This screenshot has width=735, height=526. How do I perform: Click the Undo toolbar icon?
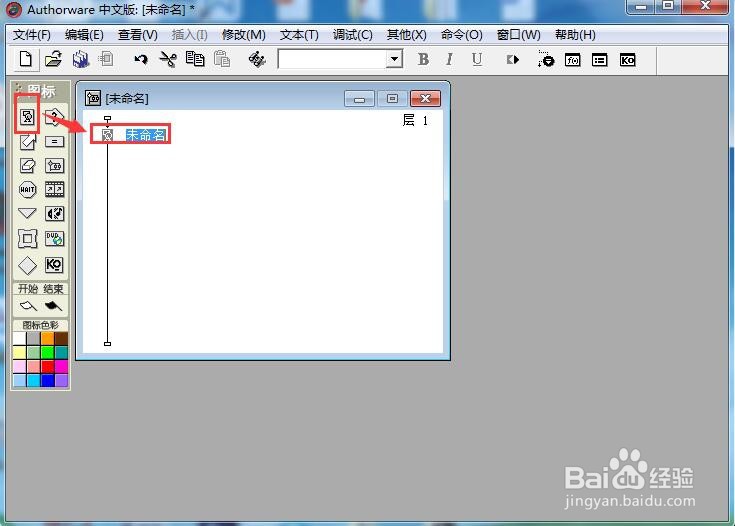coord(141,60)
